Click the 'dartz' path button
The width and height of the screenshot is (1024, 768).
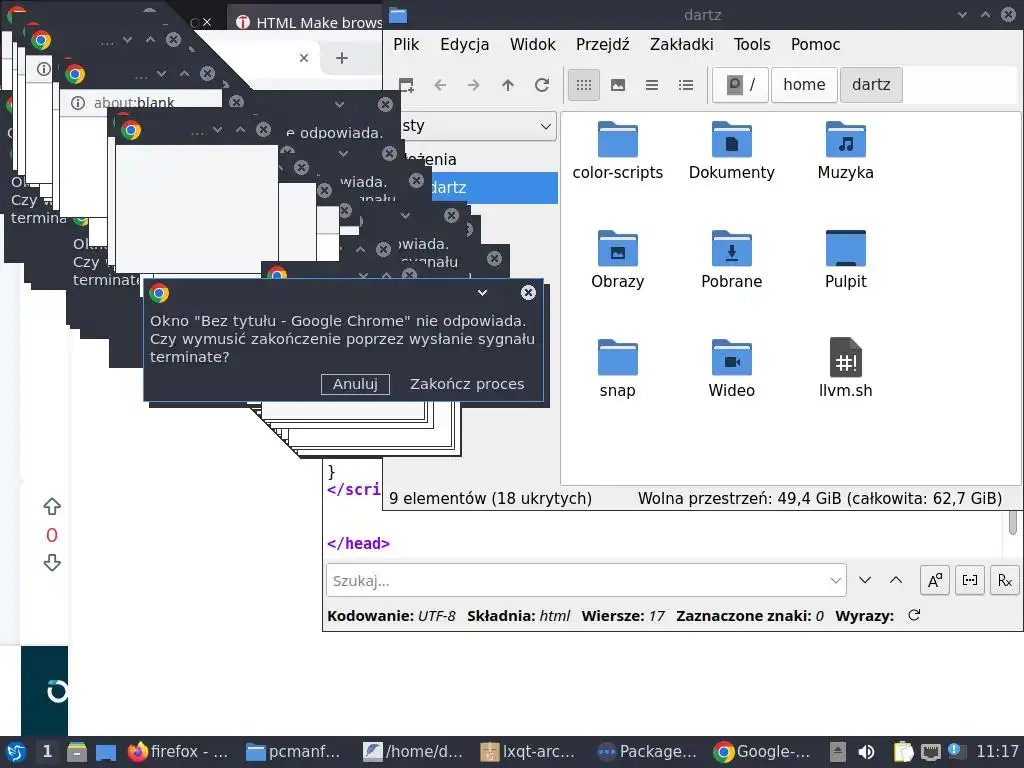click(871, 85)
